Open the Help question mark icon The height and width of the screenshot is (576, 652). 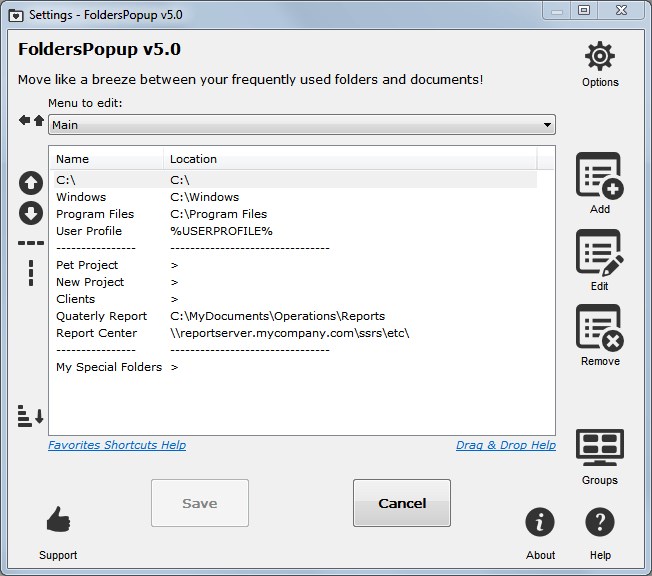600,522
